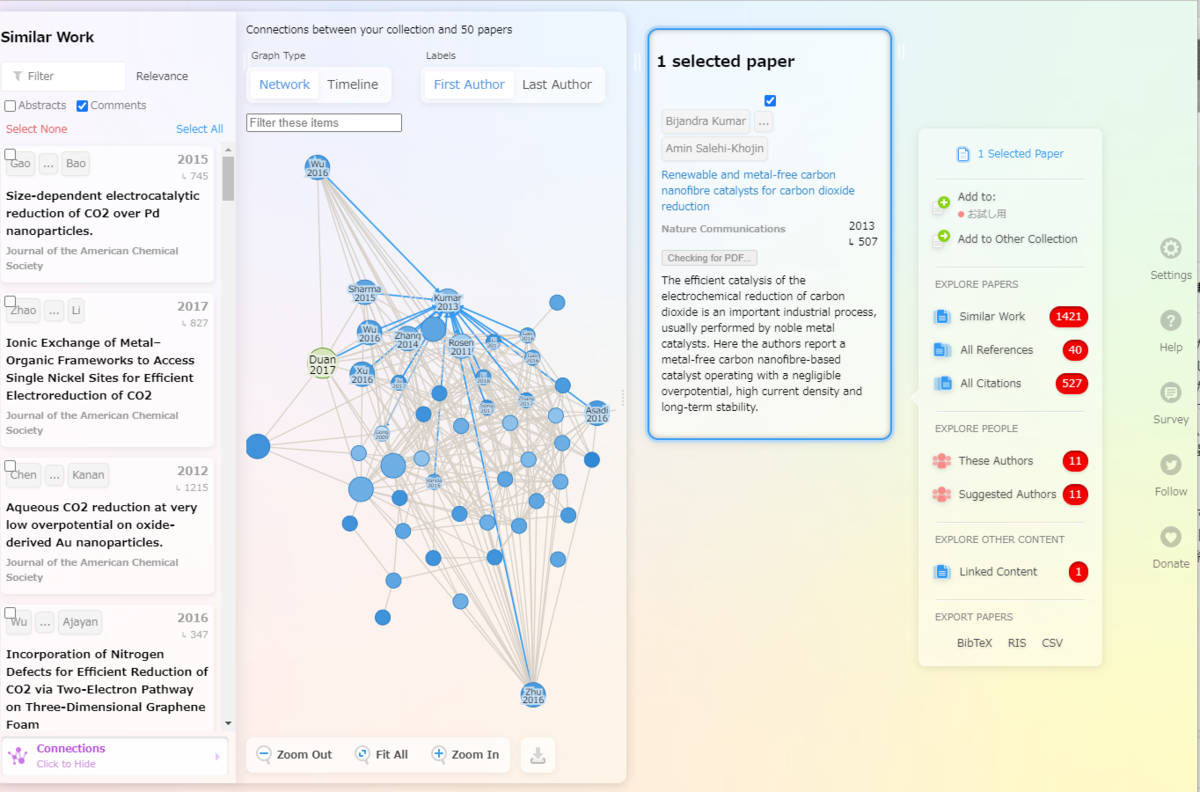Image resolution: width=1200 pixels, height=792 pixels.
Task: Select the Duan 2017 green node
Action: tap(322, 364)
